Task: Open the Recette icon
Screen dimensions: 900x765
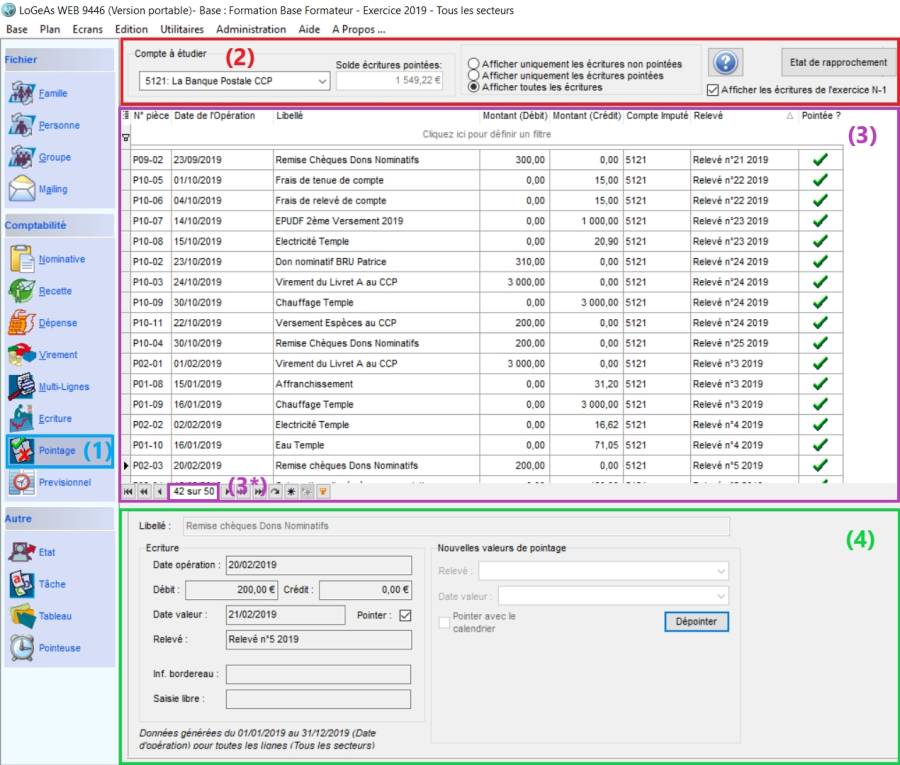Action: [22, 291]
